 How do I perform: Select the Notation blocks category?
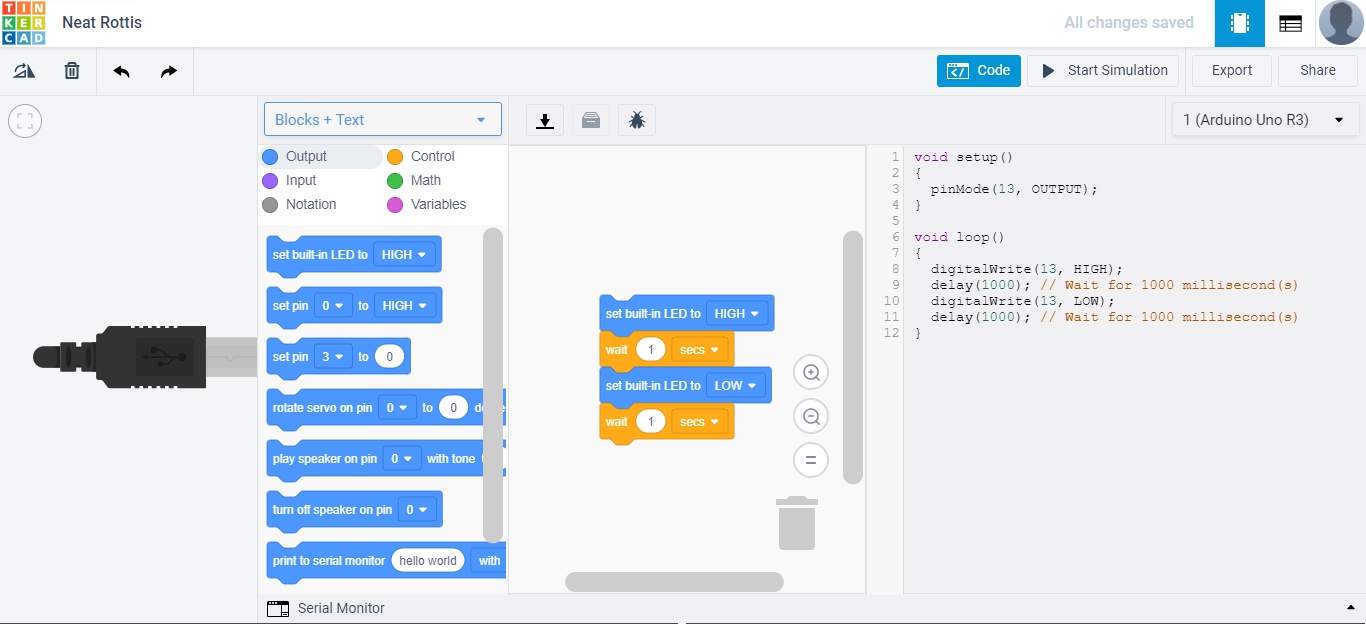tap(299, 204)
